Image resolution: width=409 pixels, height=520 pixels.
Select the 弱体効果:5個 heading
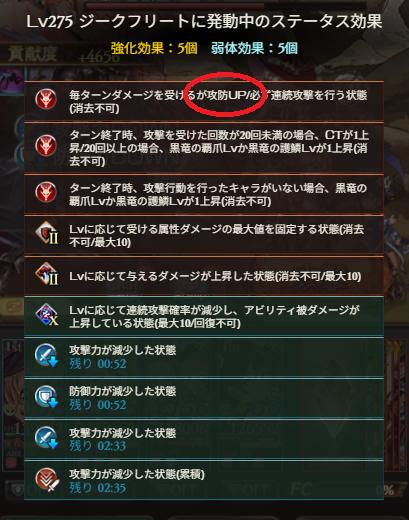coord(254,48)
